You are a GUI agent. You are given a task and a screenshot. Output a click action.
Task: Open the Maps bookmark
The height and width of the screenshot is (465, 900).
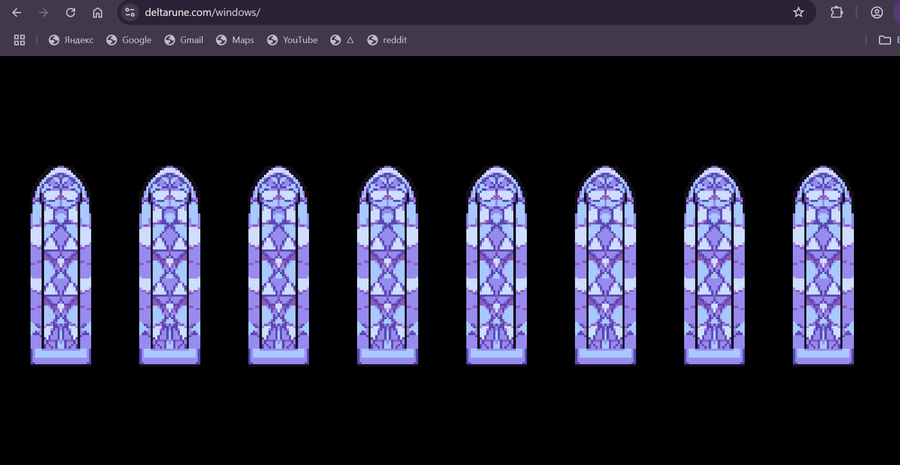[235, 40]
